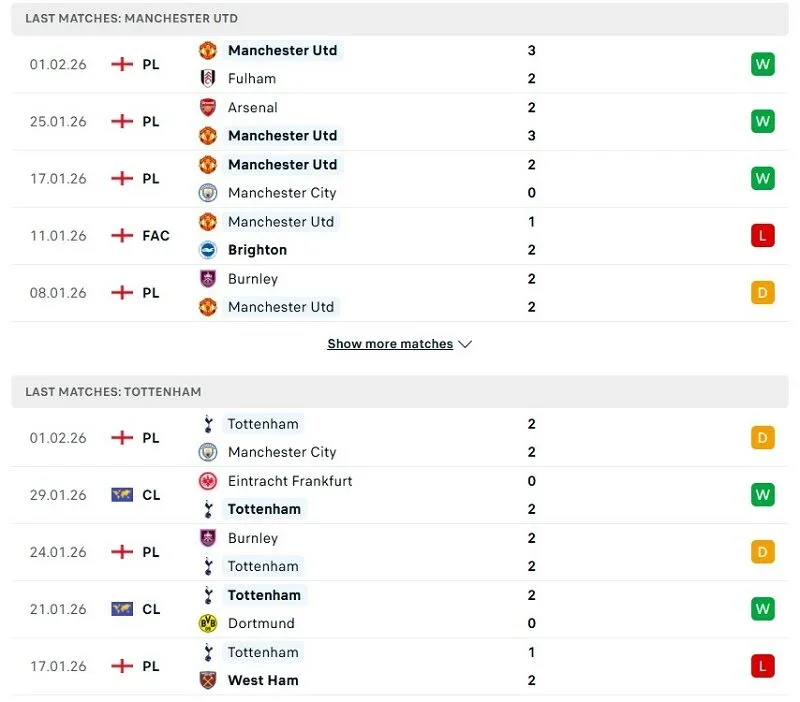
Task: Click the Brighton club crest icon
Action: click(x=208, y=250)
